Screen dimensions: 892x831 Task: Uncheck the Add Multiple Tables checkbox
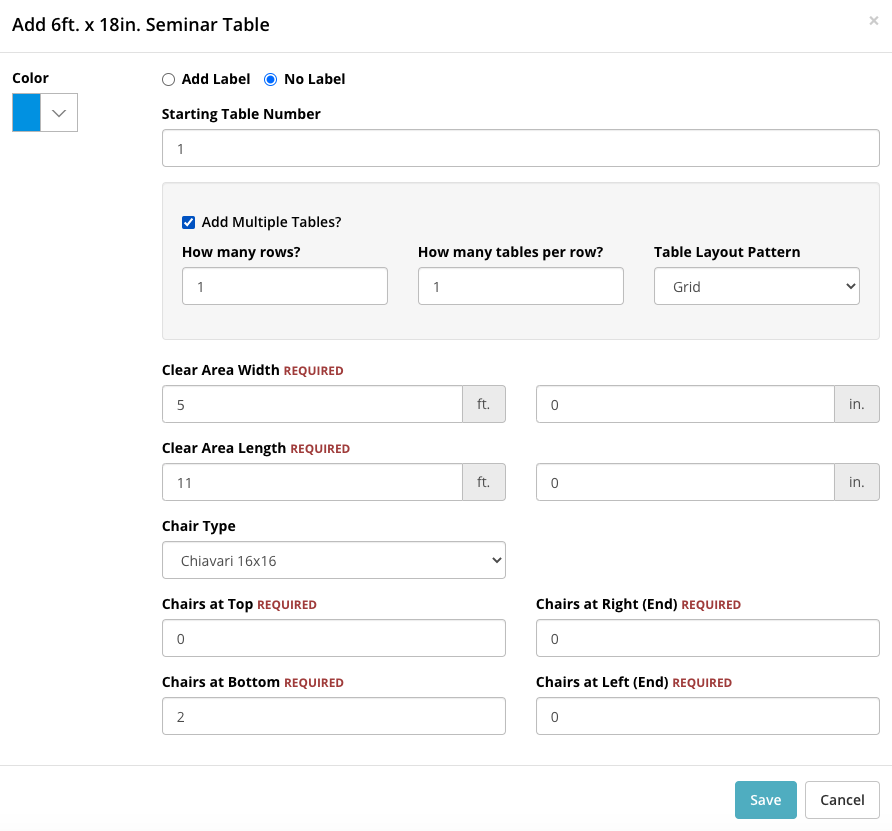[x=188, y=222]
